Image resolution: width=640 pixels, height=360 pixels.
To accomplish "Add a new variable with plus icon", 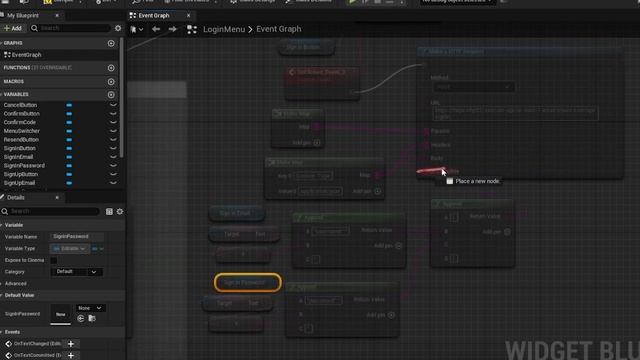I will (111, 95).
